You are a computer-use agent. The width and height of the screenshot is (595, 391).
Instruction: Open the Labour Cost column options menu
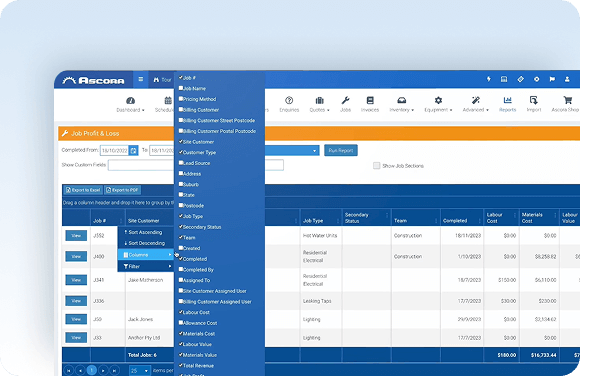click(x=515, y=215)
